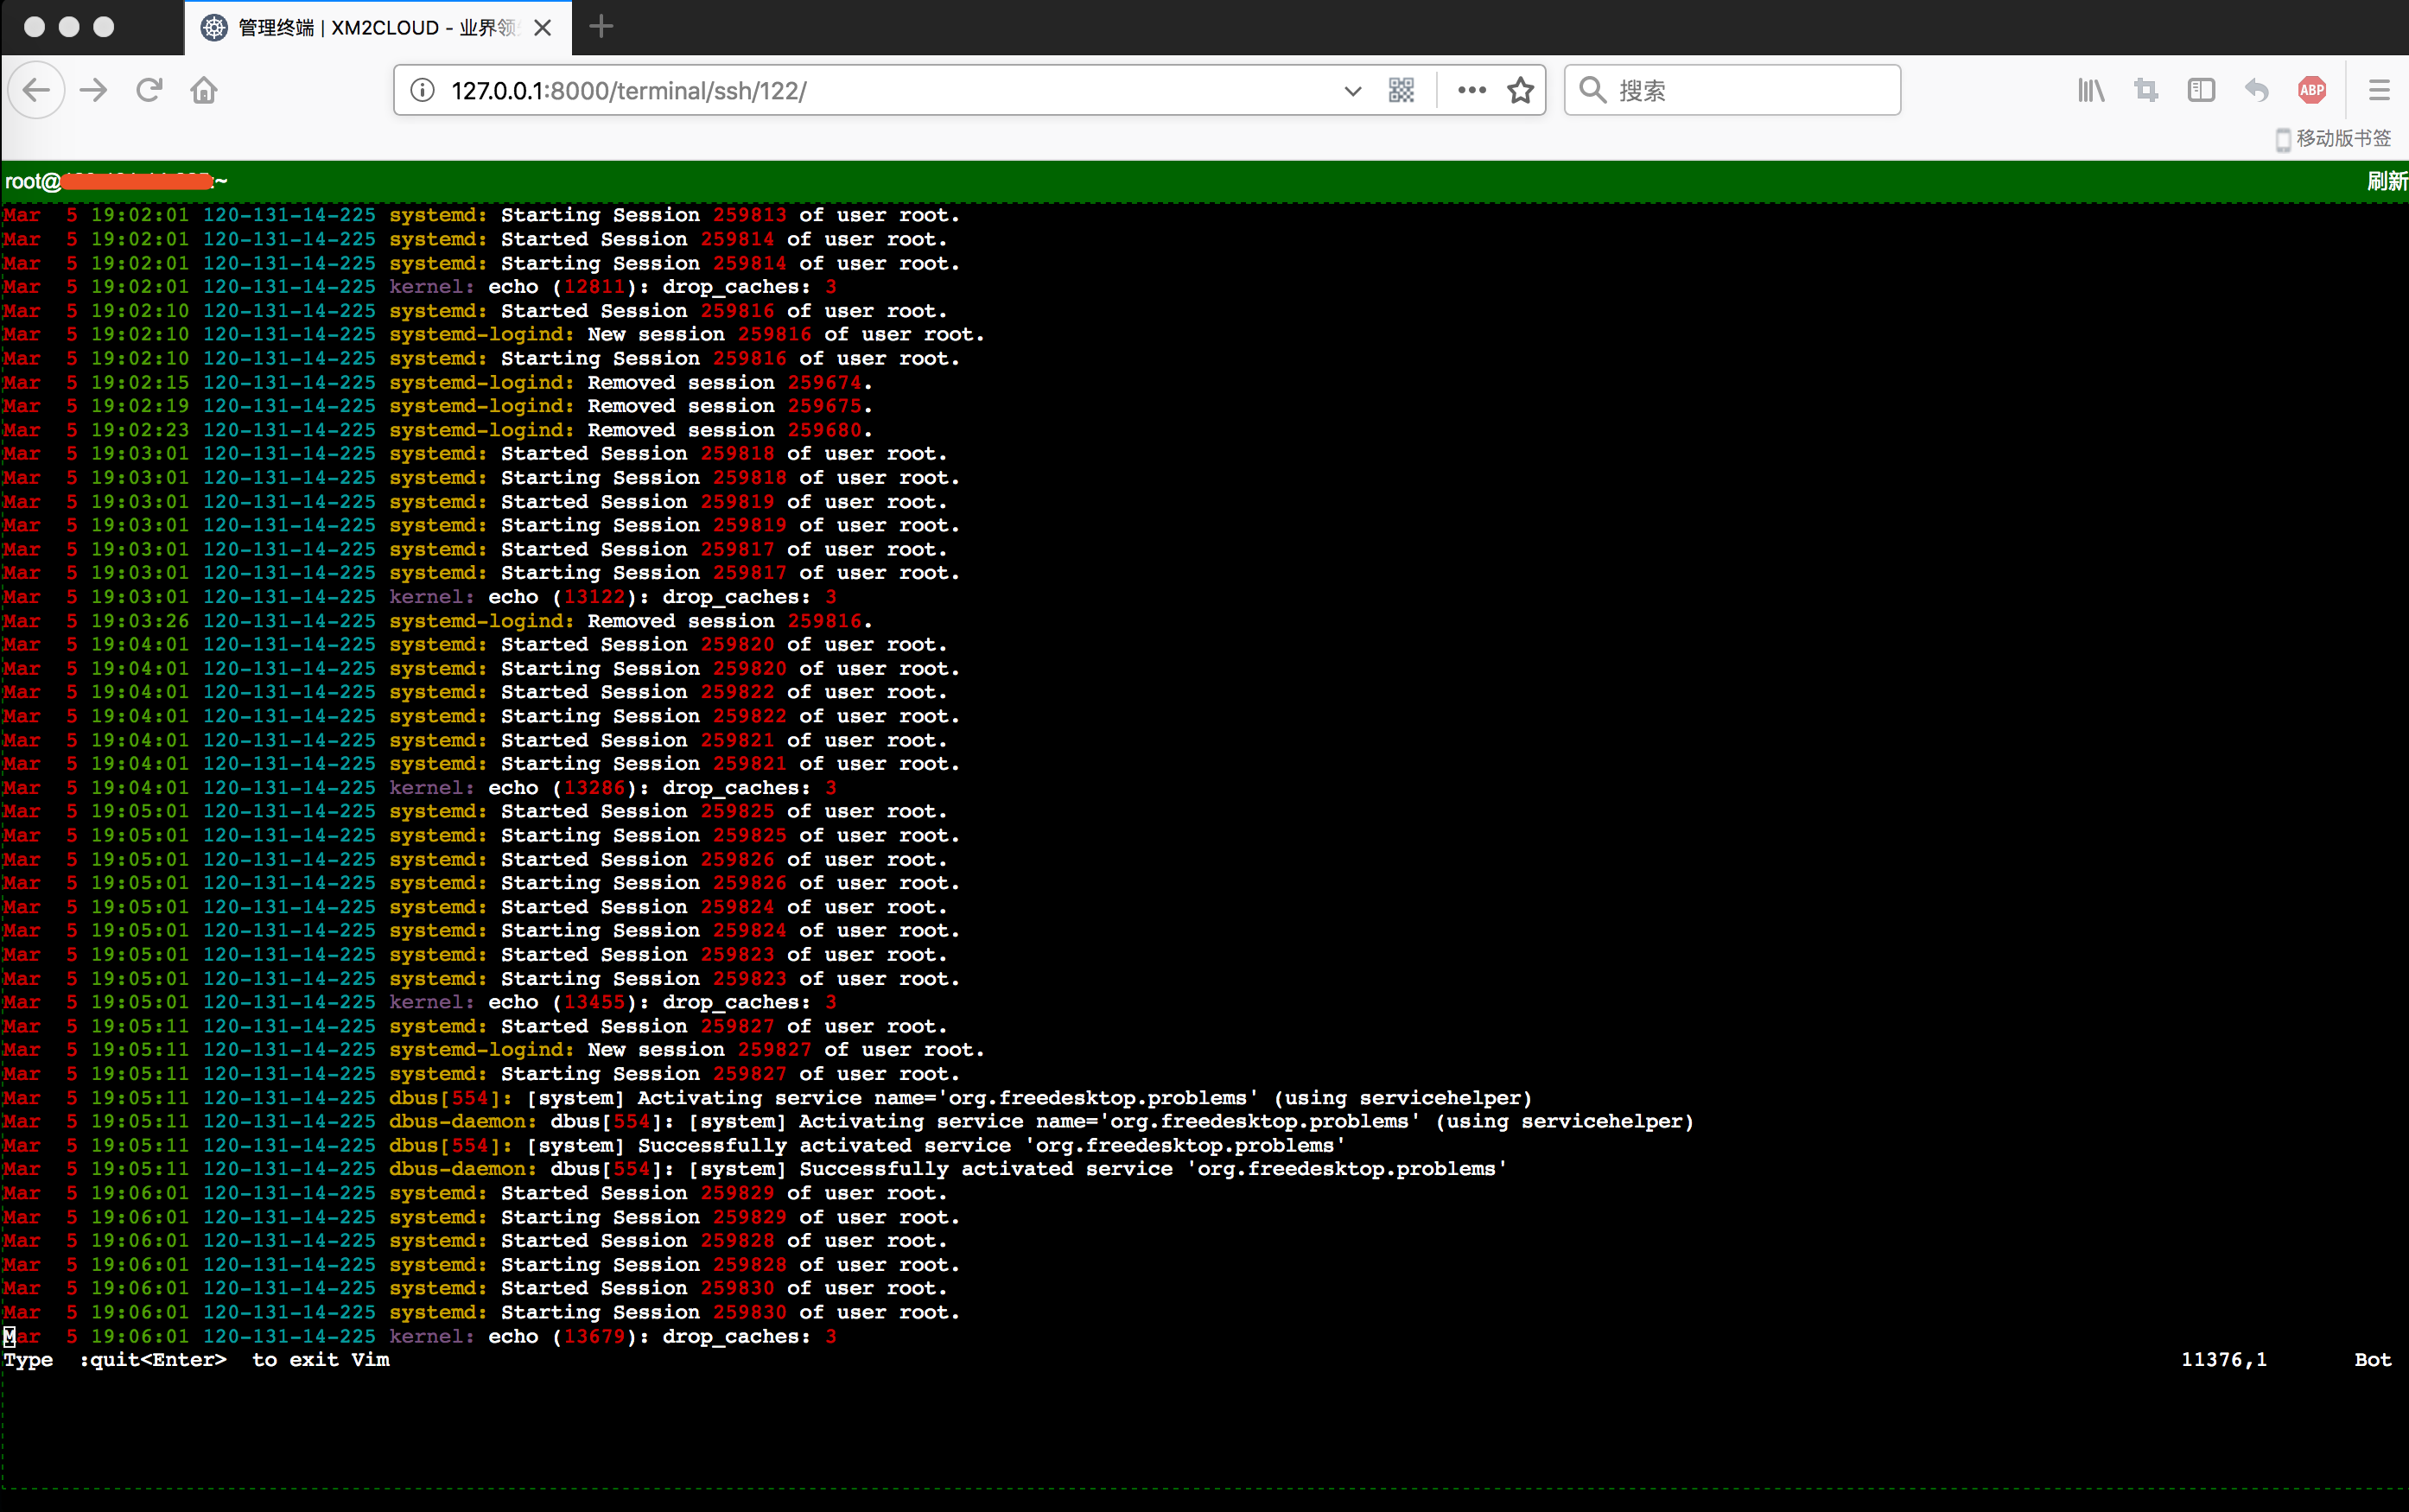Open the hamburger application menu
The width and height of the screenshot is (2409, 1512).
2379,90
